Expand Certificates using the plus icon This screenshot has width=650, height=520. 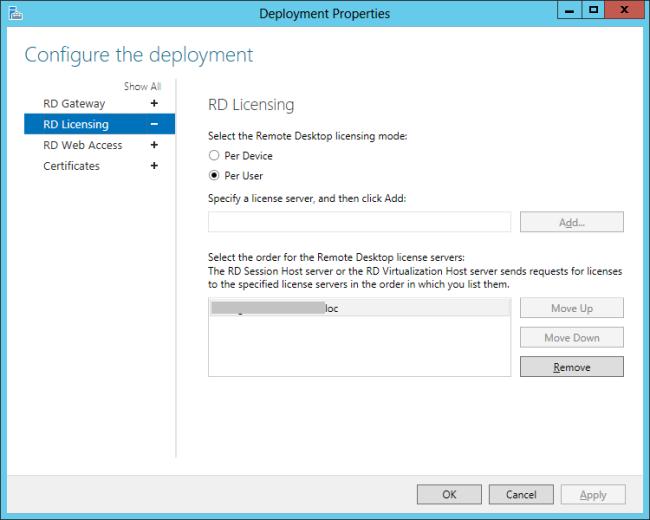point(154,166)
